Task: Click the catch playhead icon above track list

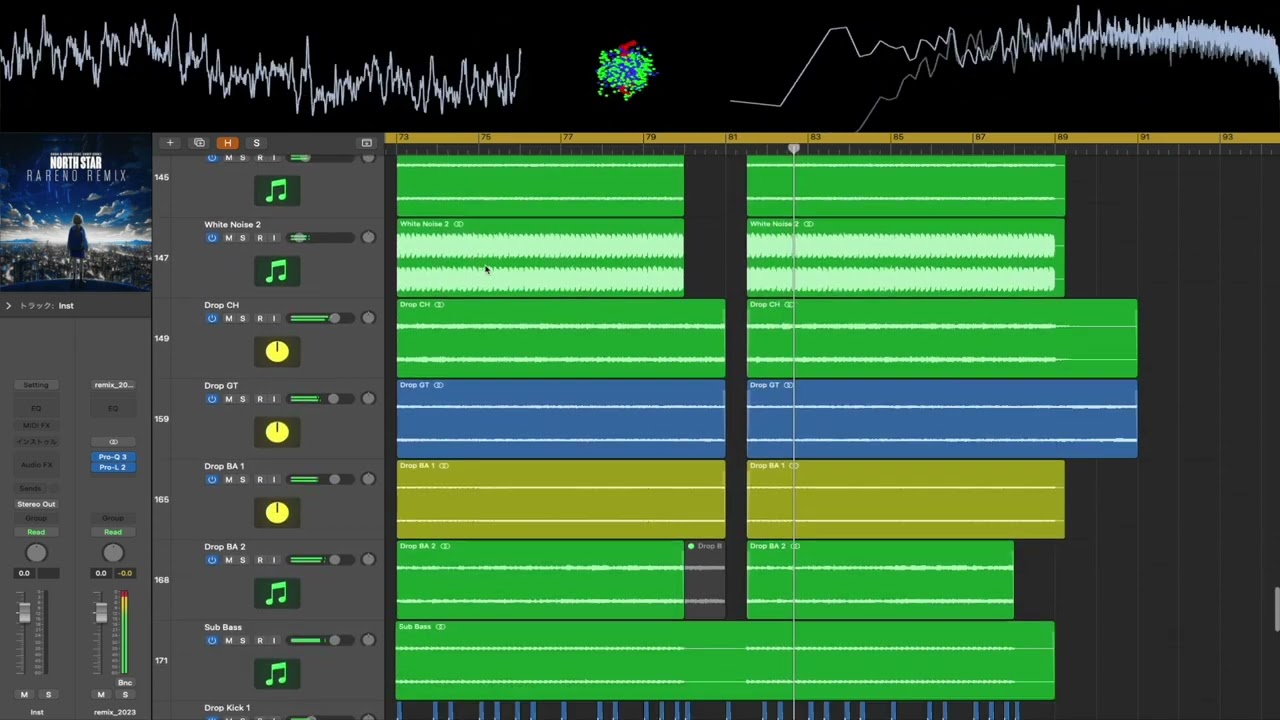Action: click(x=367, y=143)
